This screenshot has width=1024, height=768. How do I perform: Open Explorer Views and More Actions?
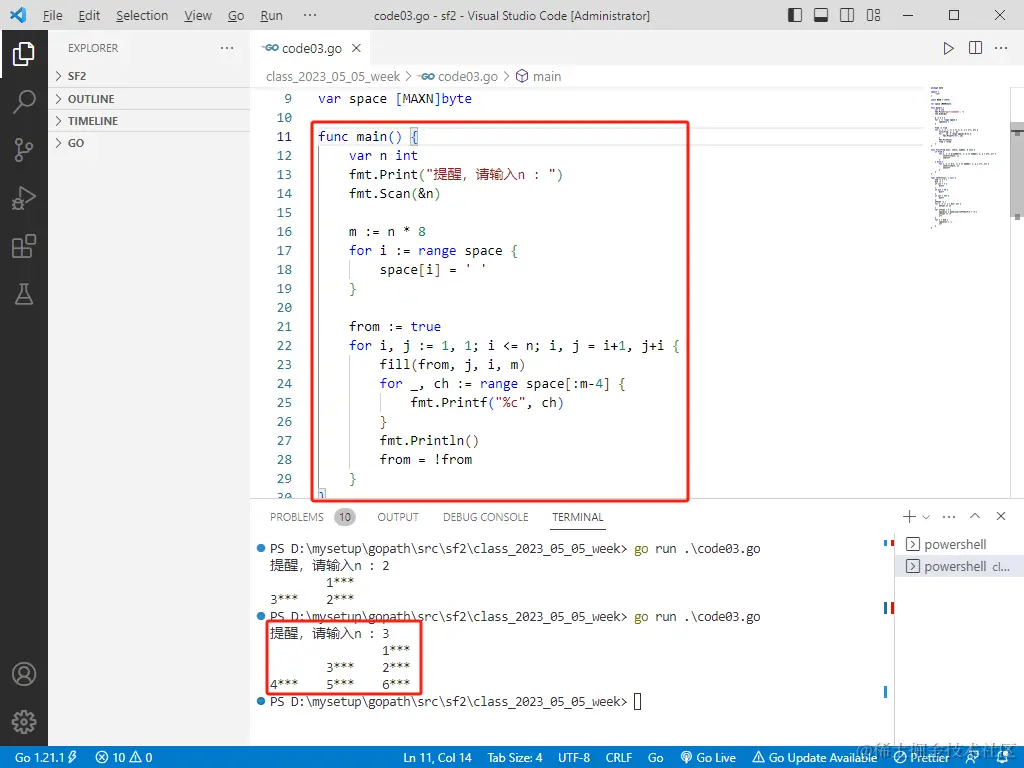tap(227, 48)
